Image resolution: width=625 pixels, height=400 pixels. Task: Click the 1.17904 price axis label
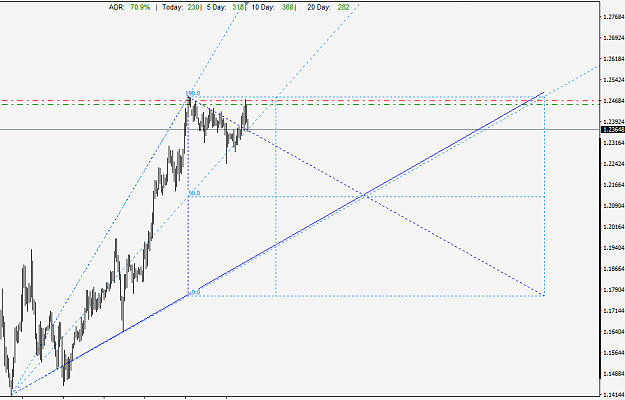[x=613, y=290]
